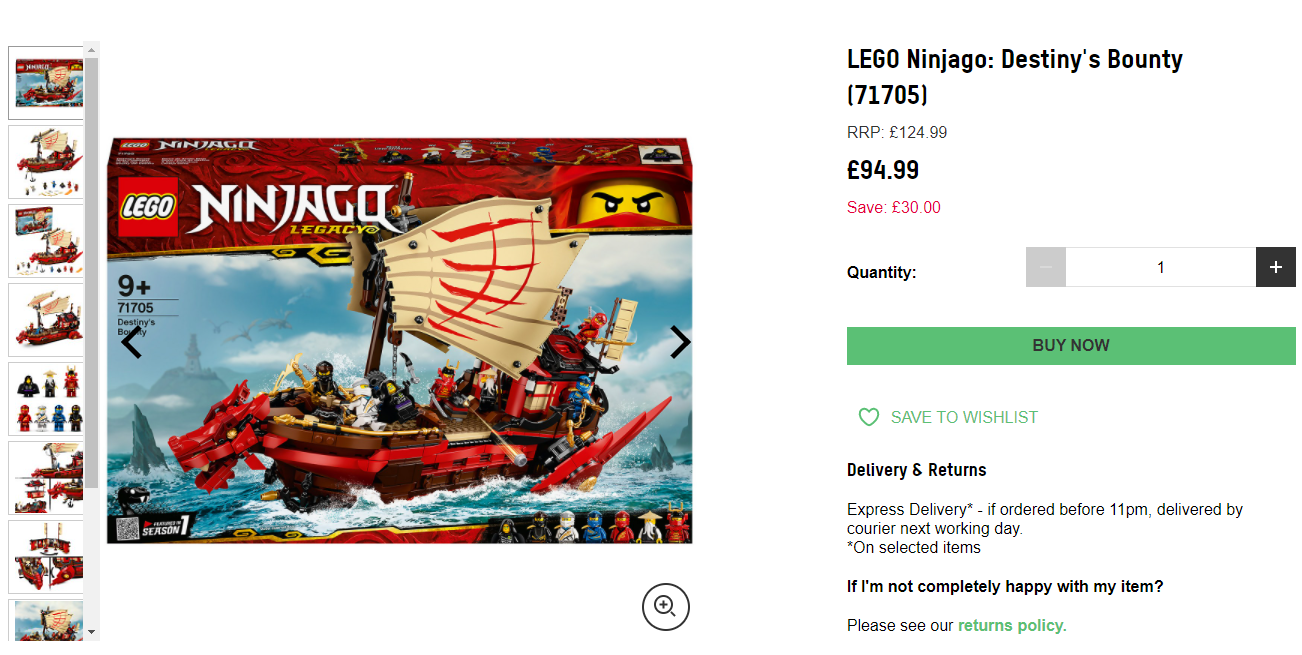Select the second thumbnail with ship and minifigures
Image resolution: width=1302 pixels, height=655 pixels.
(x=46, y=162)
